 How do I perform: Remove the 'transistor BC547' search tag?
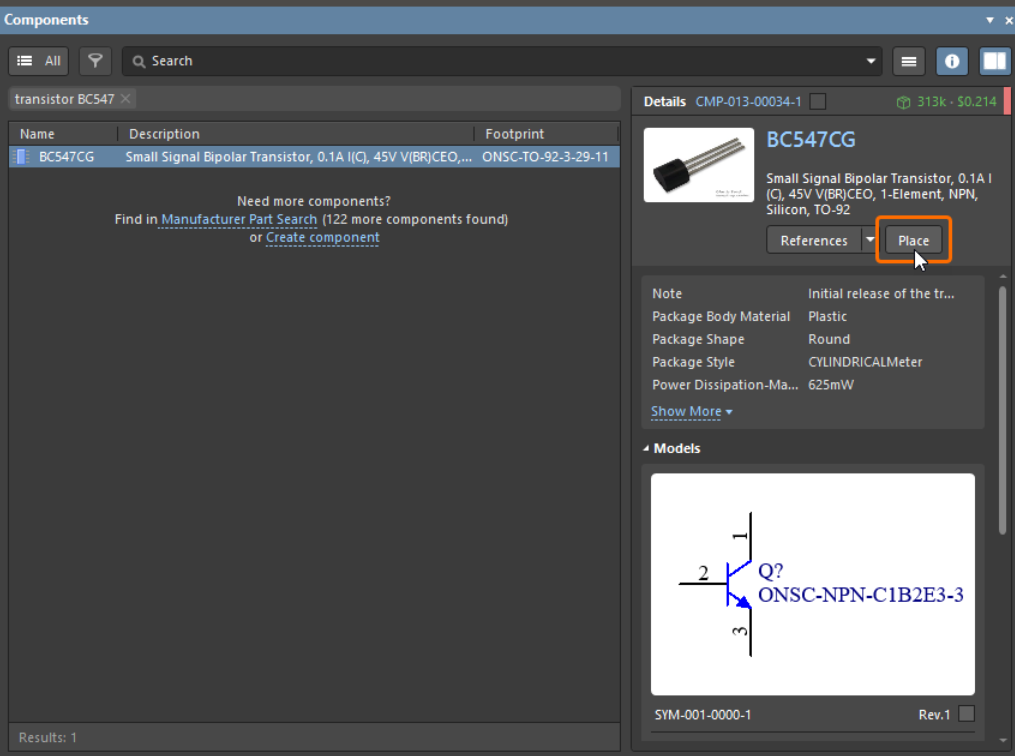[126, 98]
